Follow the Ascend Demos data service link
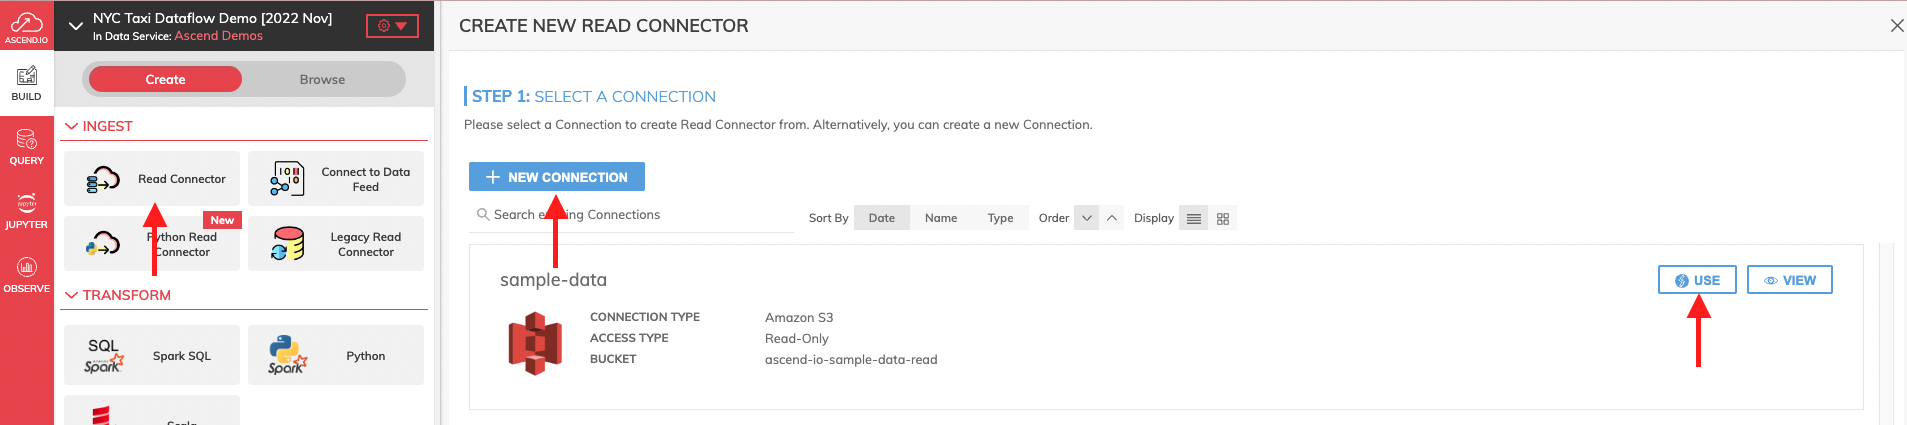 tap(219, 36)
